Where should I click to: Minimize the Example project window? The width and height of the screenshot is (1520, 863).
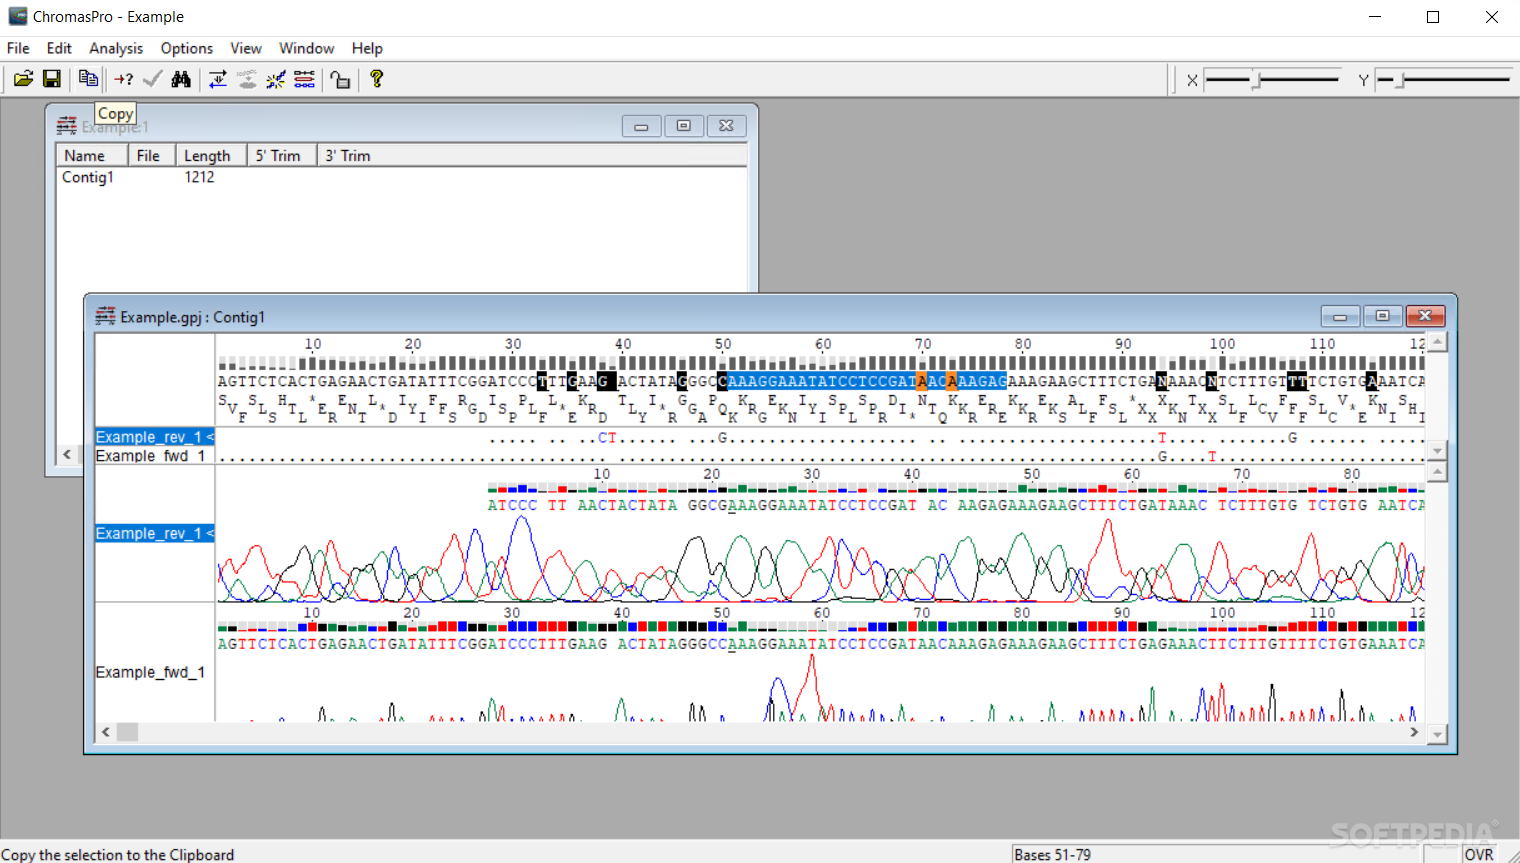[641, 126]
